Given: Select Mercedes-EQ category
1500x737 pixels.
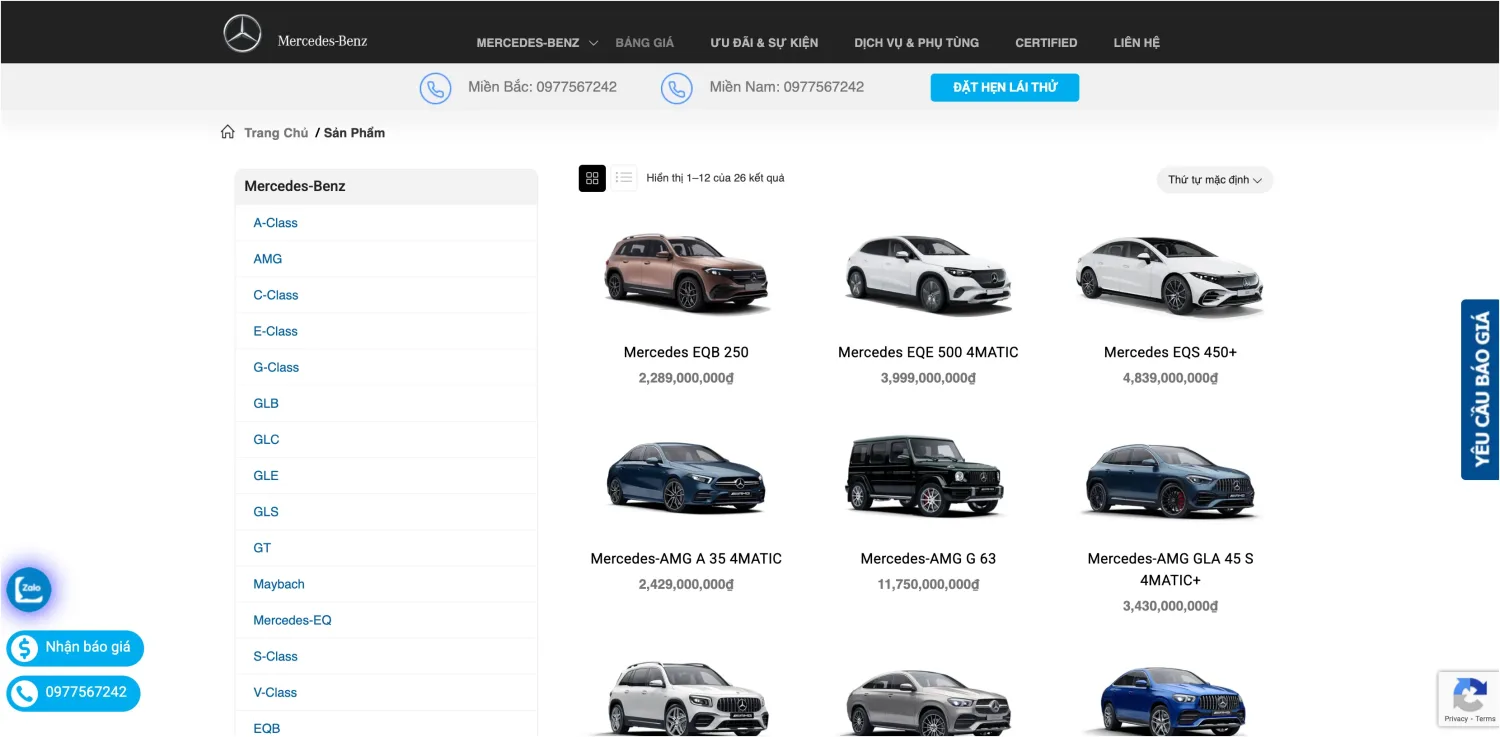Looking at the screenshot, I should click(292, 620).
